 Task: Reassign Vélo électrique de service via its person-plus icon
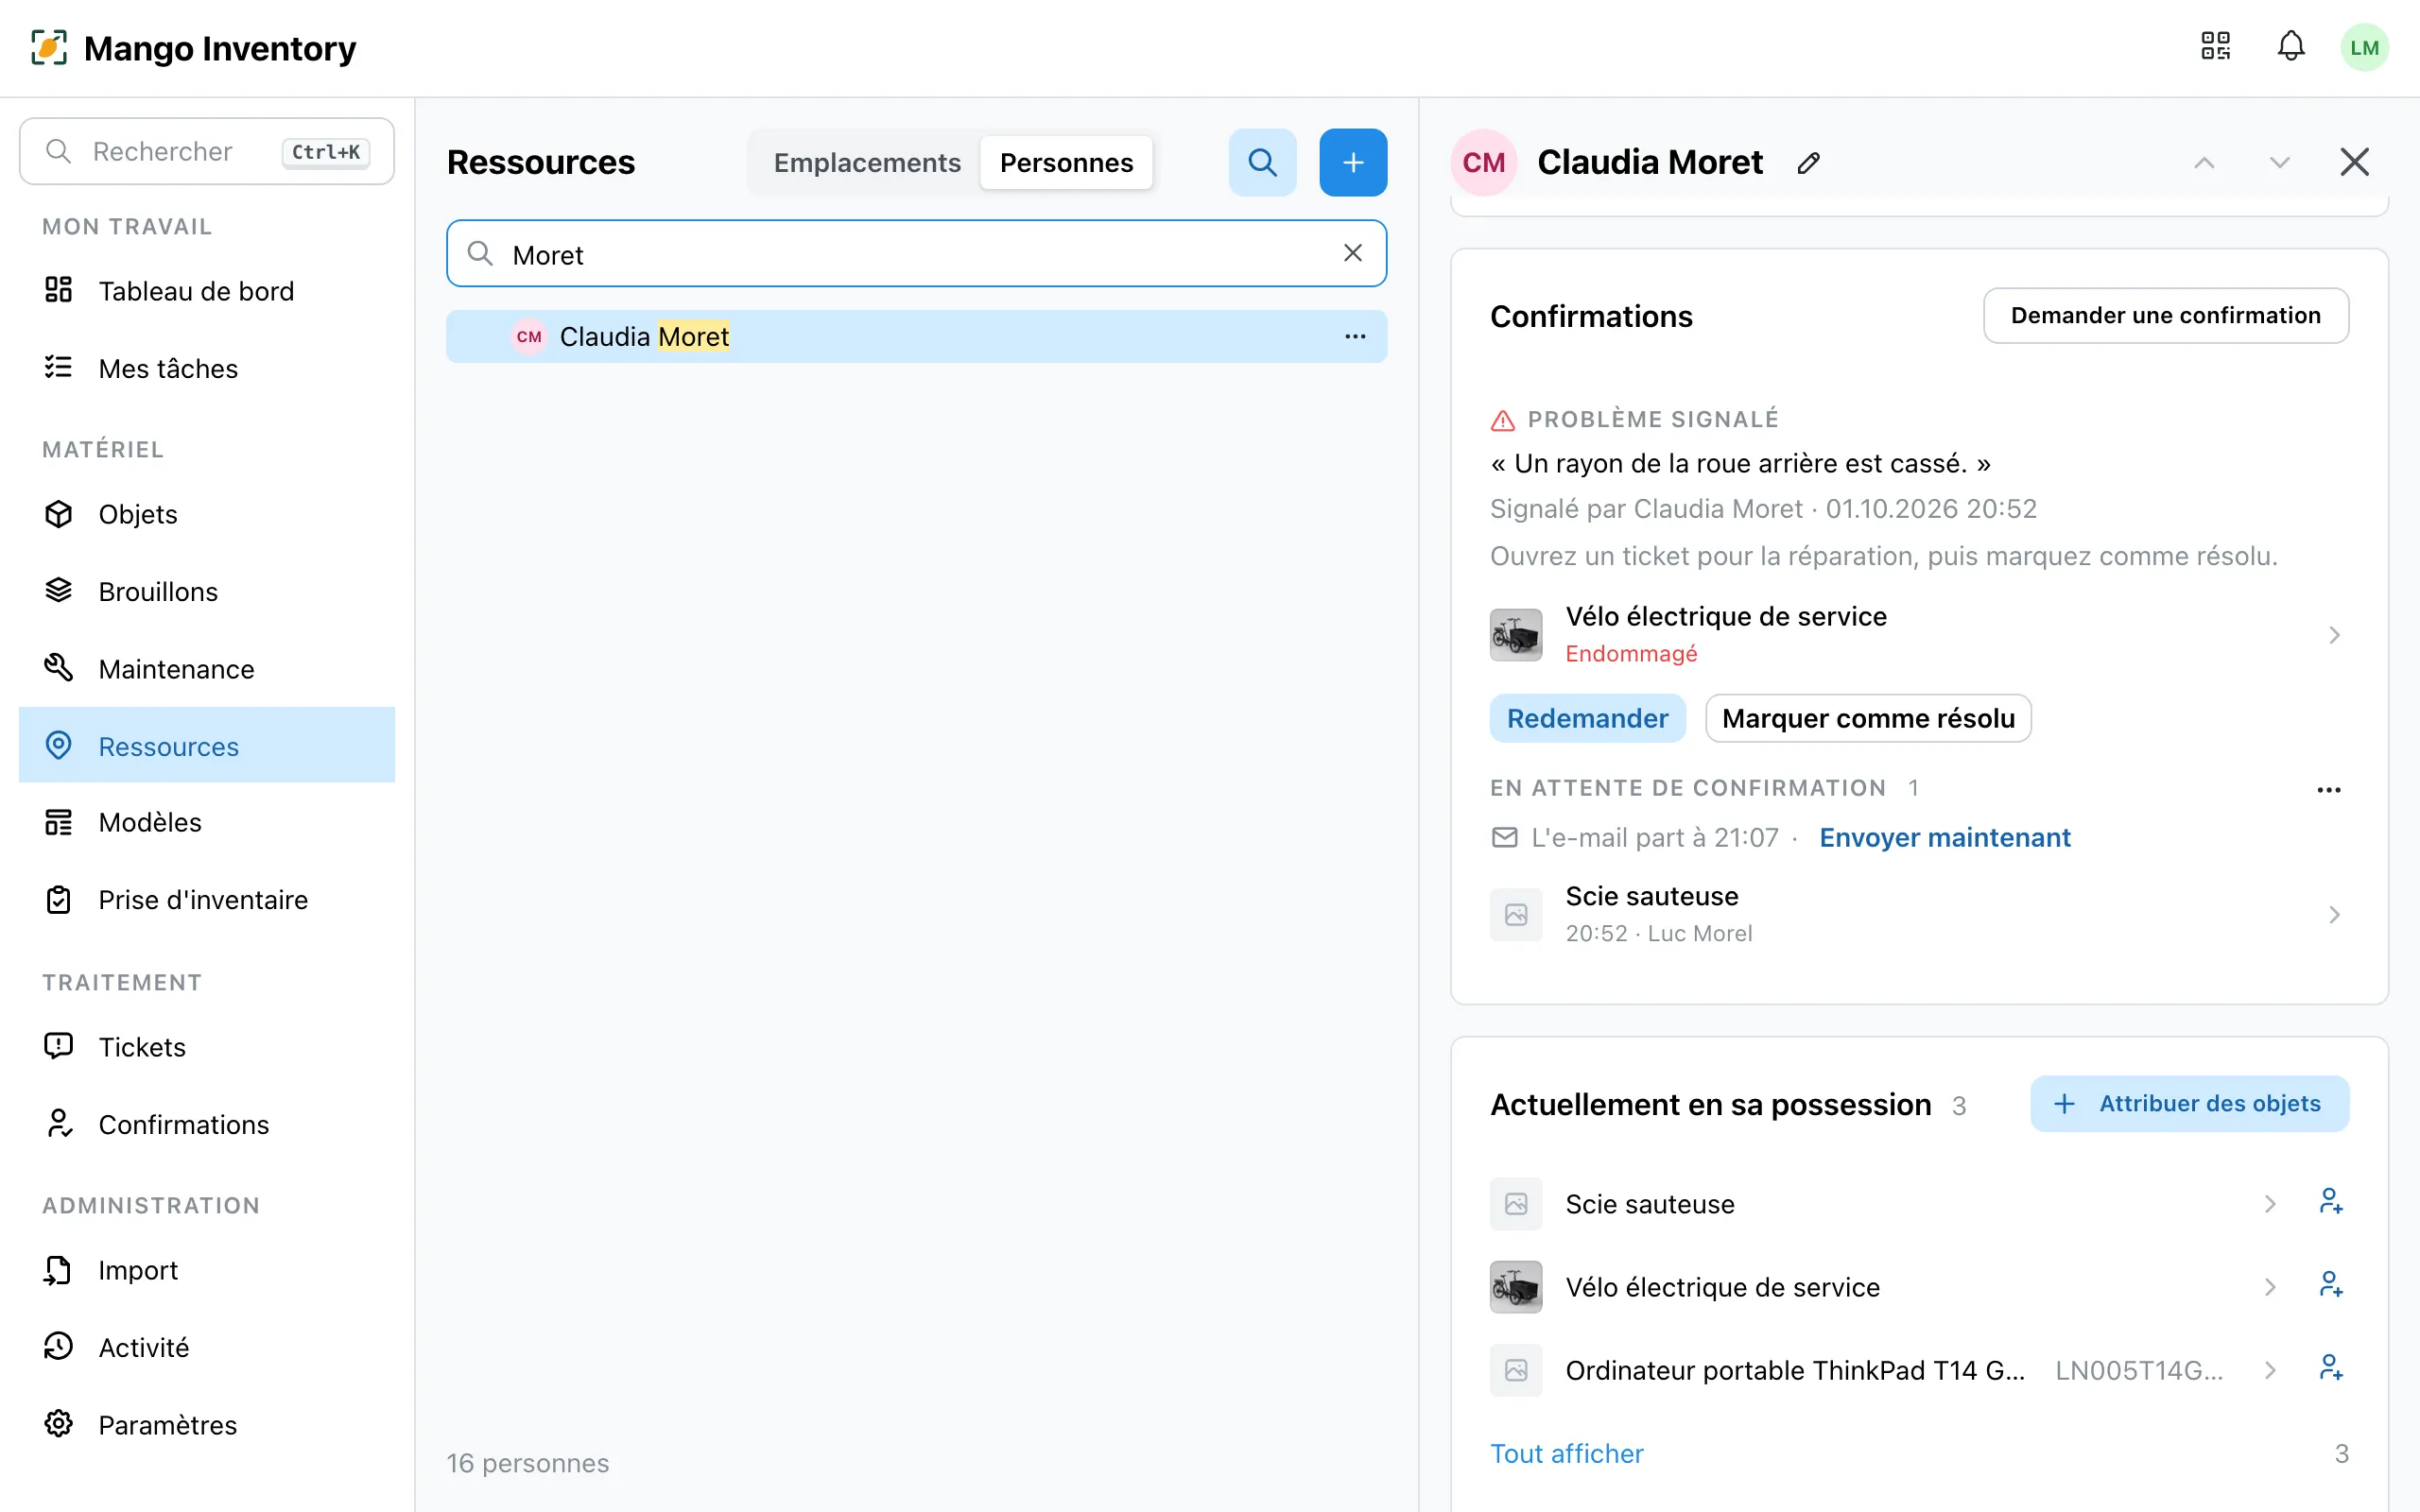[2330, 1286]
